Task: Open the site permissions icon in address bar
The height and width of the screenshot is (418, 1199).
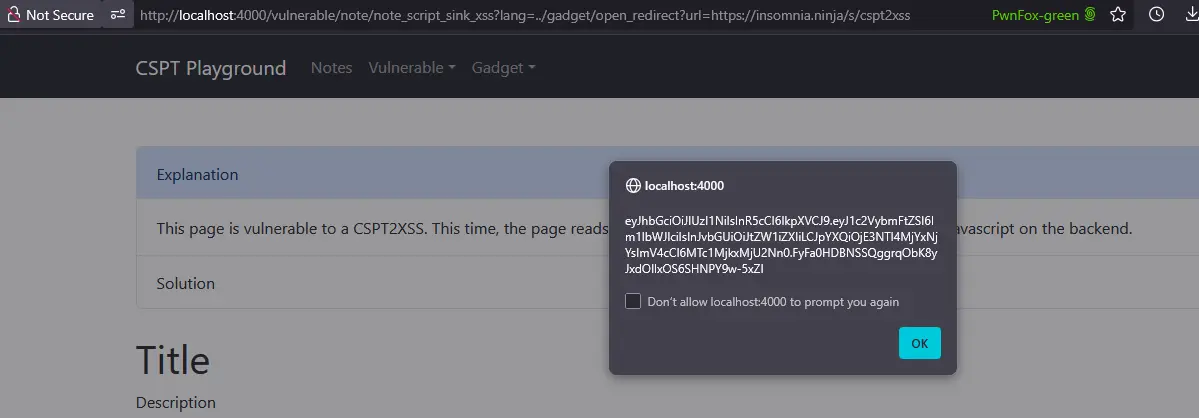Action: coord(118,15)
